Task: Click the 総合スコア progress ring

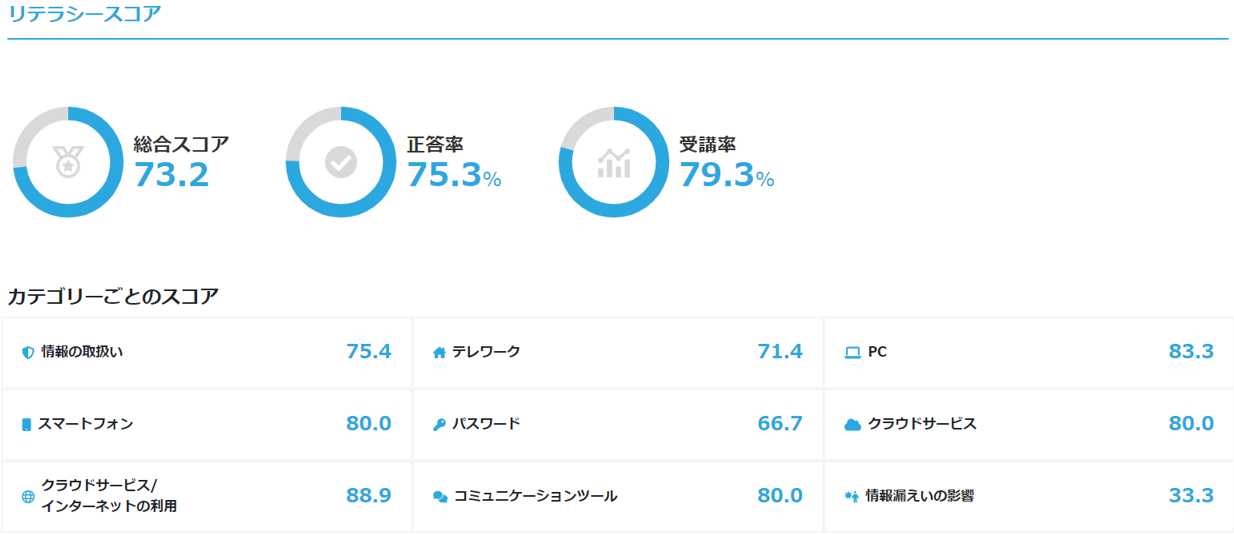Action: pyautogui.click(x=67, y=162)
